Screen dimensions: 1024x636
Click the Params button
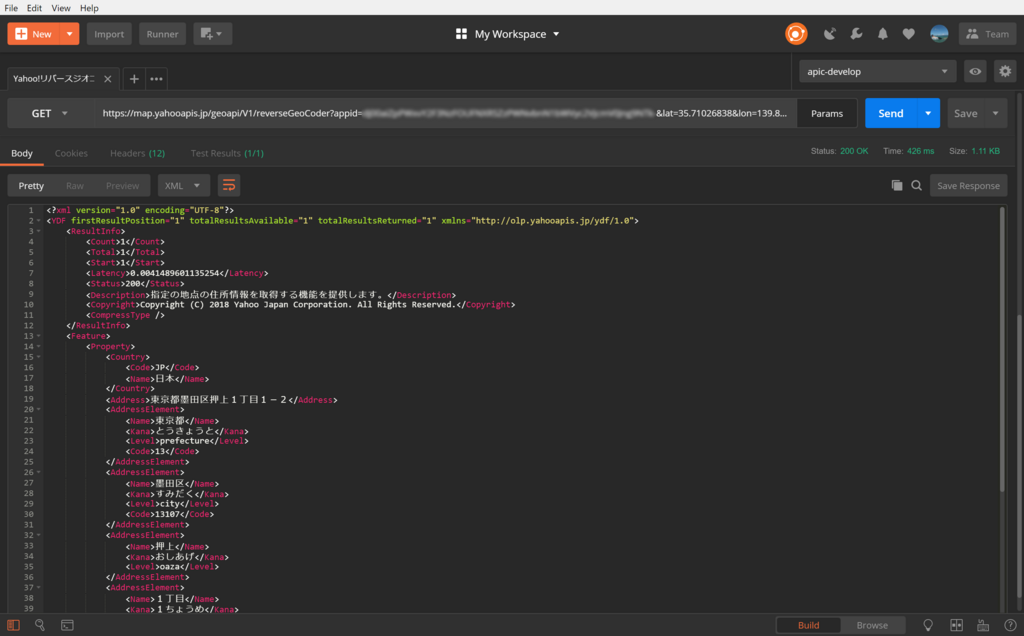[x=827, y=114]
